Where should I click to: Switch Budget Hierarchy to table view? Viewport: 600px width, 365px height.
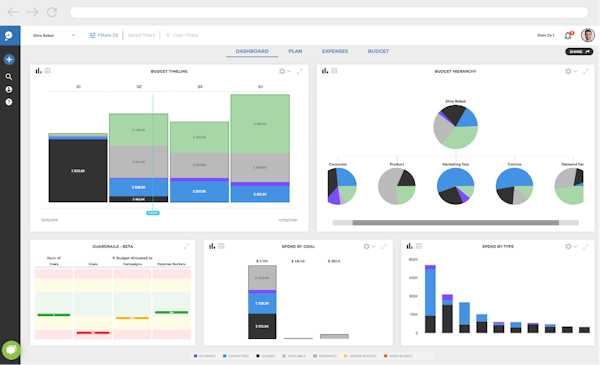pos(334,71)
